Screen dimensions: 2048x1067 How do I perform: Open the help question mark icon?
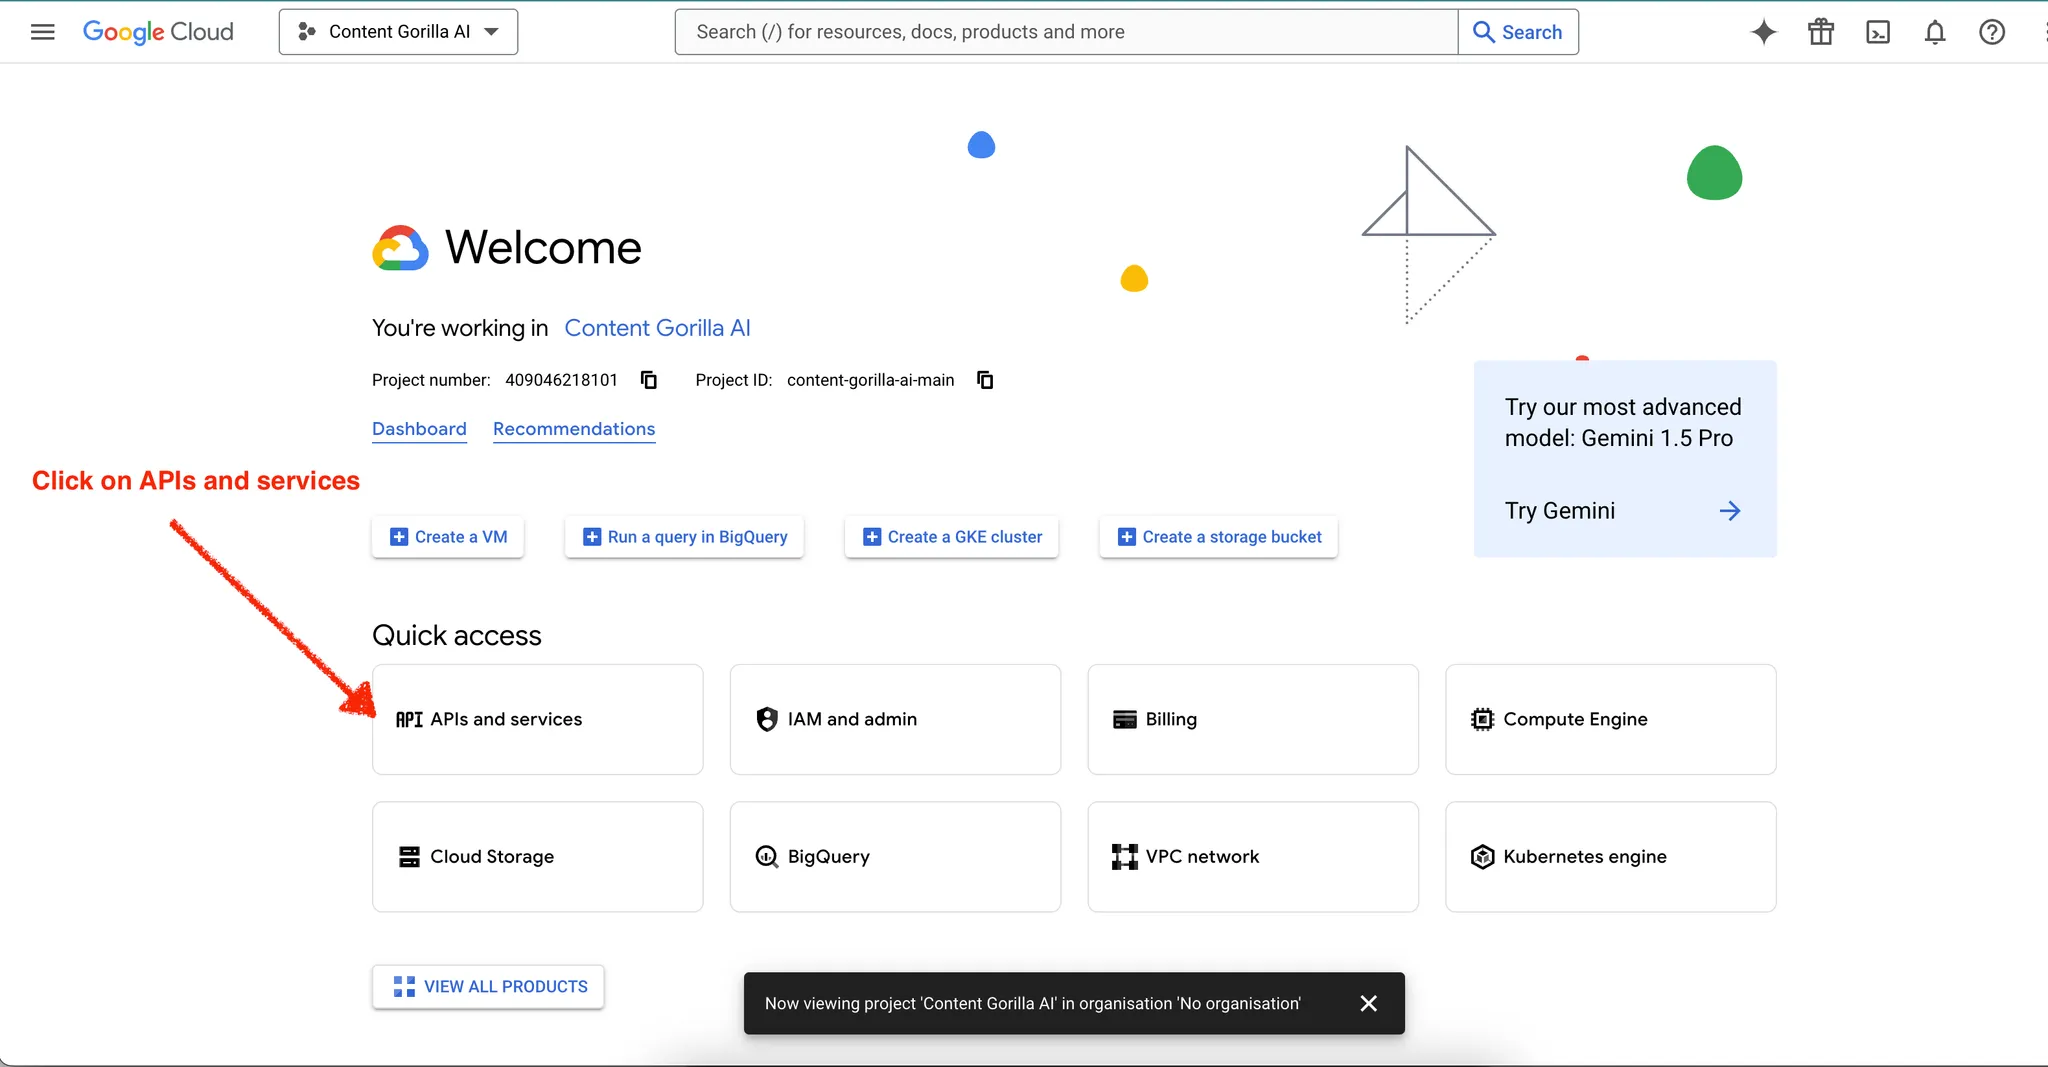pyautogui.click(x=1992, y=32)
